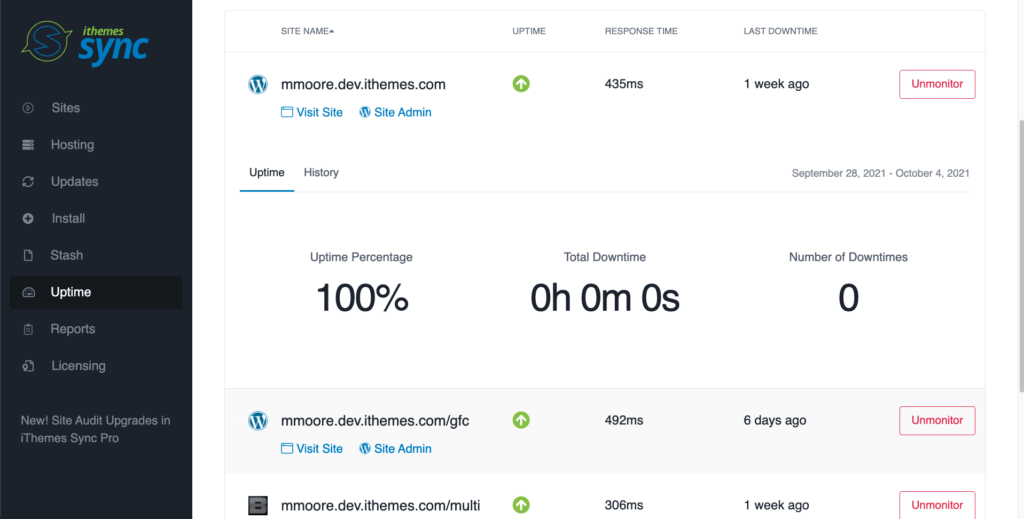
Task: Click the Reports clipboard sidebar icon
Action: 28,329
